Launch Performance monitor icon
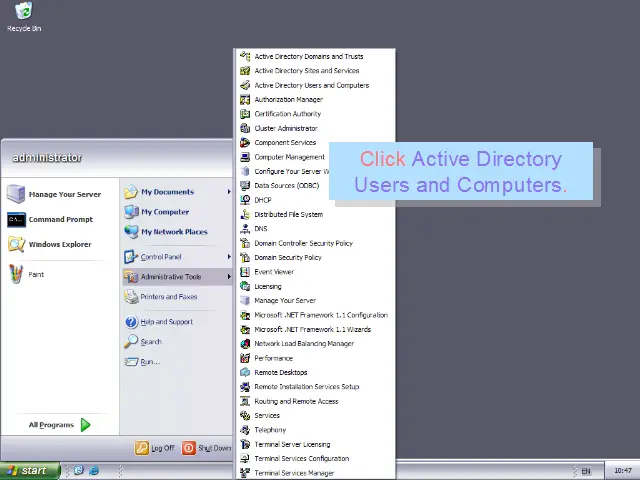The height and width of the screenshot is (480, 640). (245, 358)
